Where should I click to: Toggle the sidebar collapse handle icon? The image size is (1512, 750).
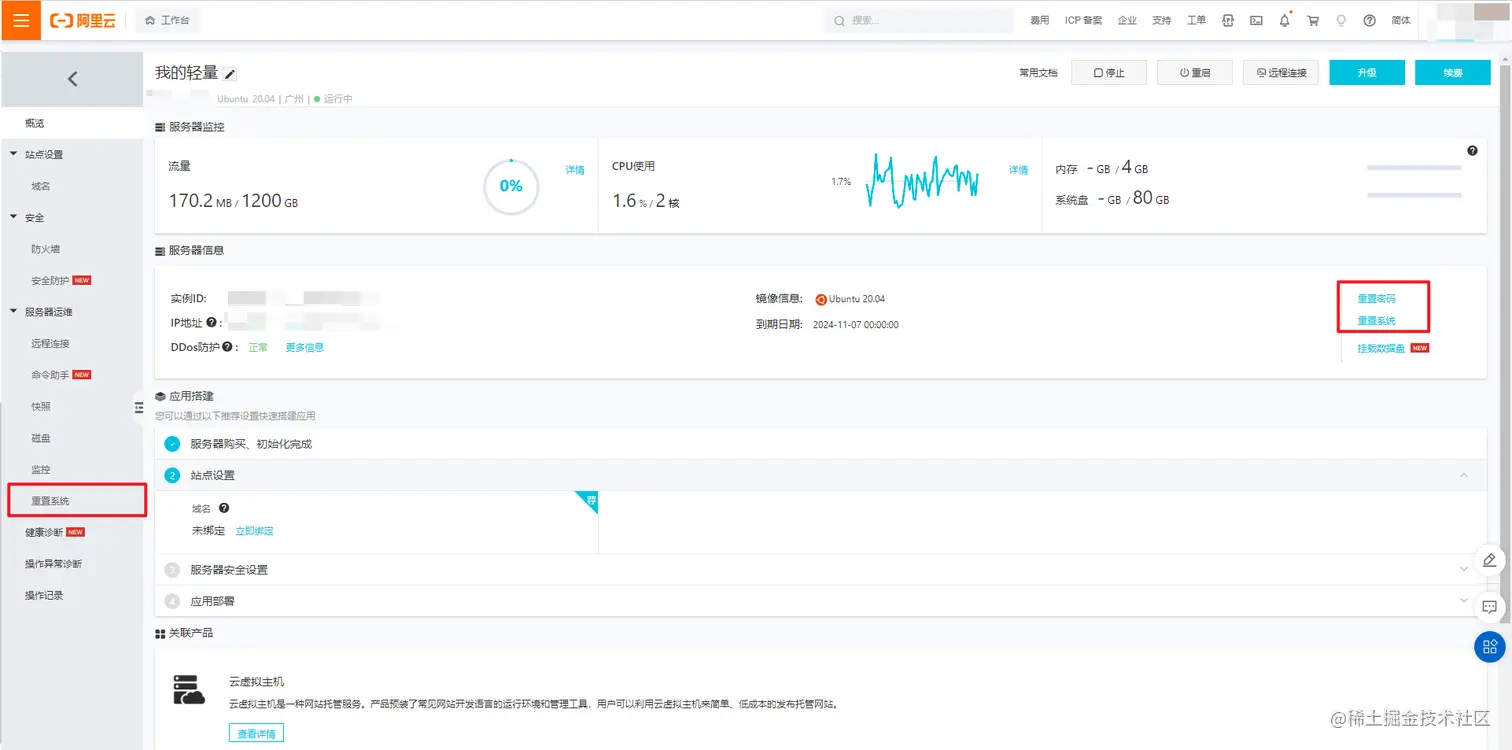pos(139,407)
